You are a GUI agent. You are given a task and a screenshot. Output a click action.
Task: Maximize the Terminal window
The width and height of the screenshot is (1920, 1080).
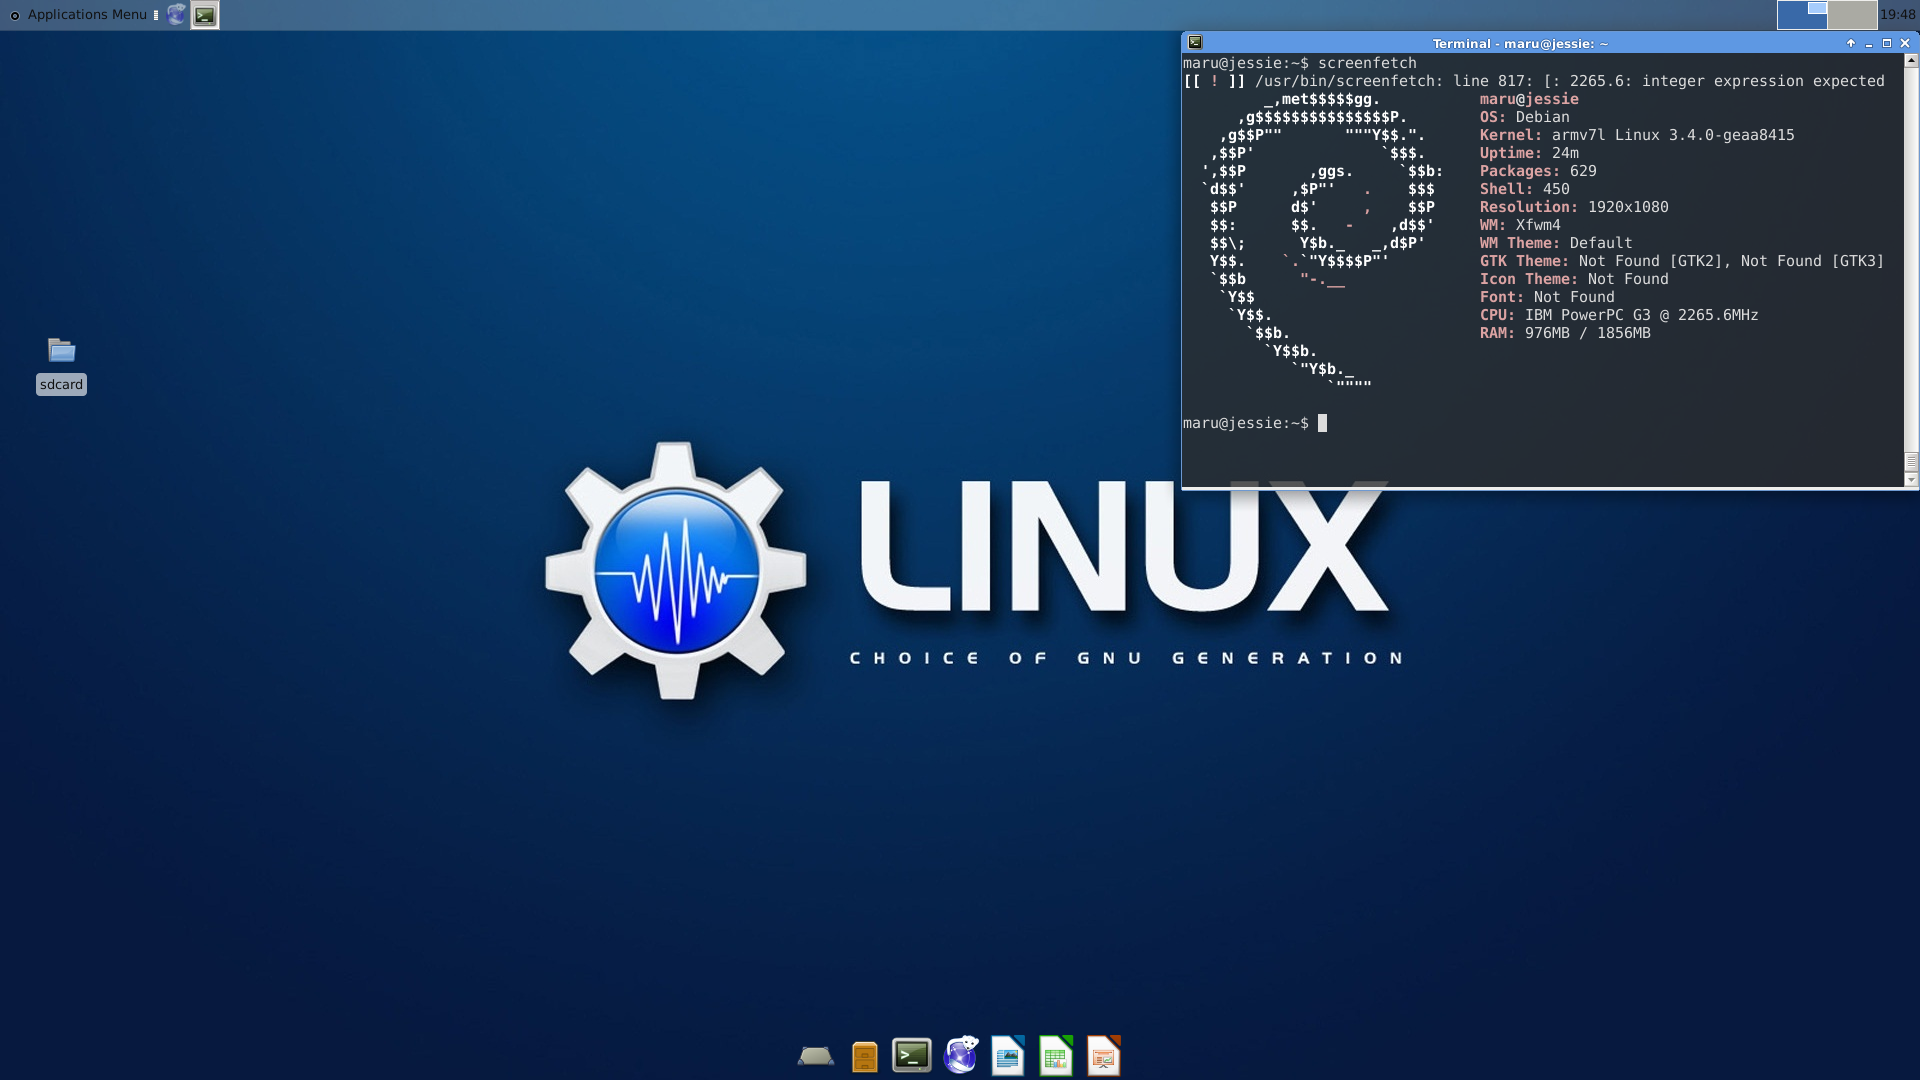[x=1886, y=43]
